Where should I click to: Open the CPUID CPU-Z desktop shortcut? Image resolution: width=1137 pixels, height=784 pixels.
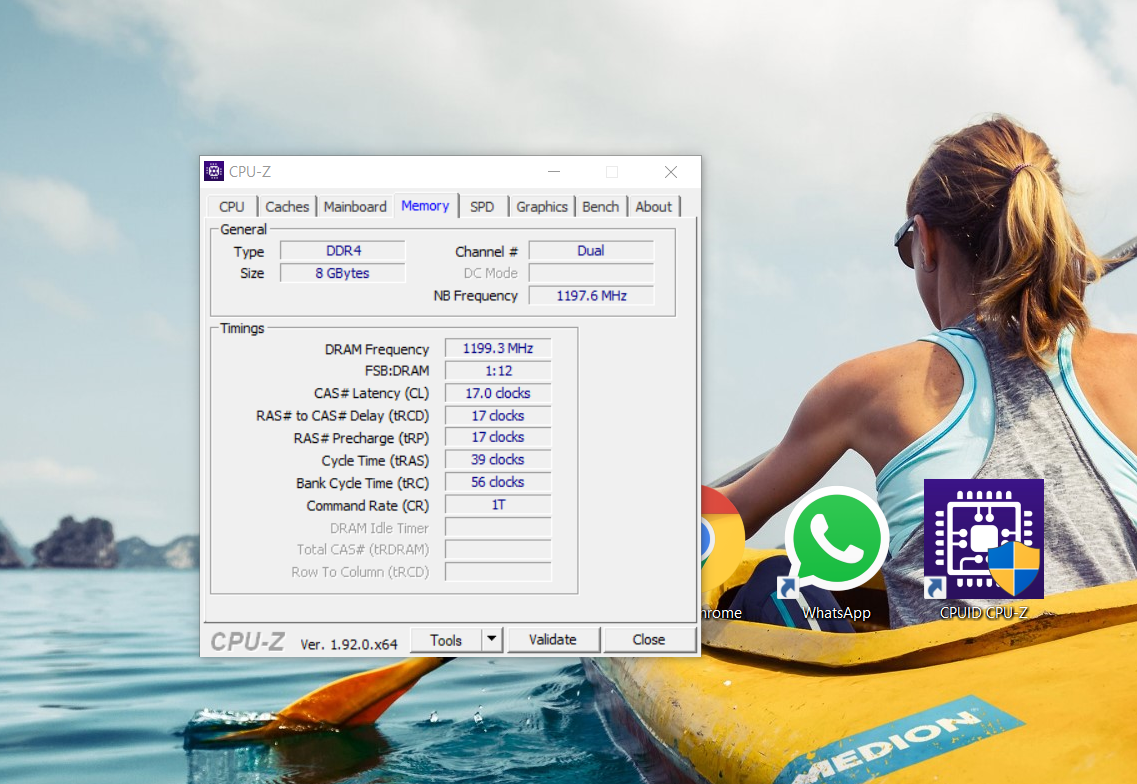tap(983, 550)
